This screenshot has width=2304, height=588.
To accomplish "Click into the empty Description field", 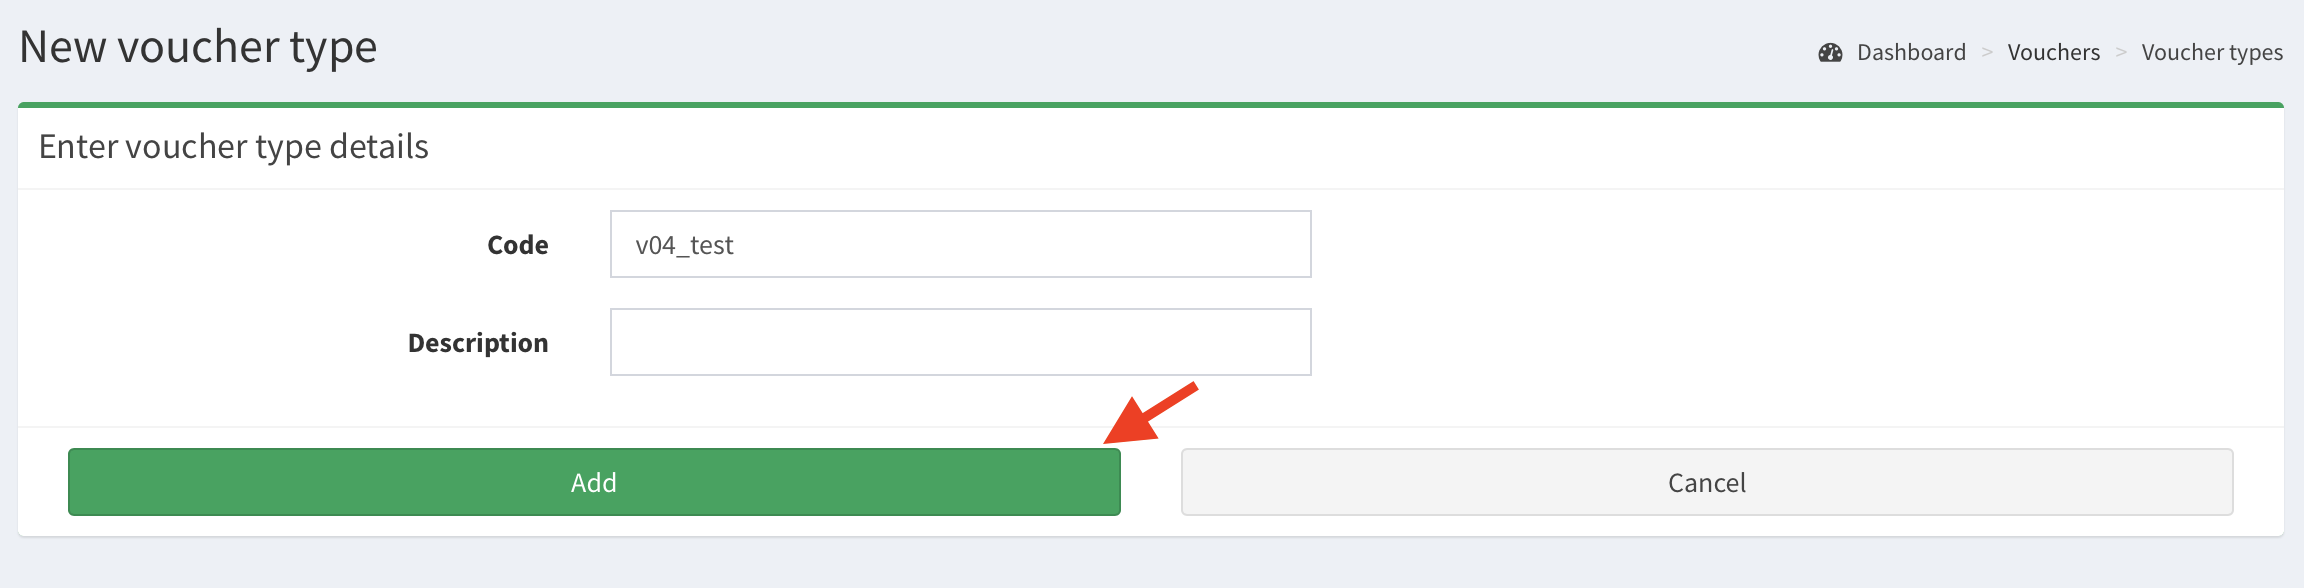I will pyautogui.click(x=960, y=342).
